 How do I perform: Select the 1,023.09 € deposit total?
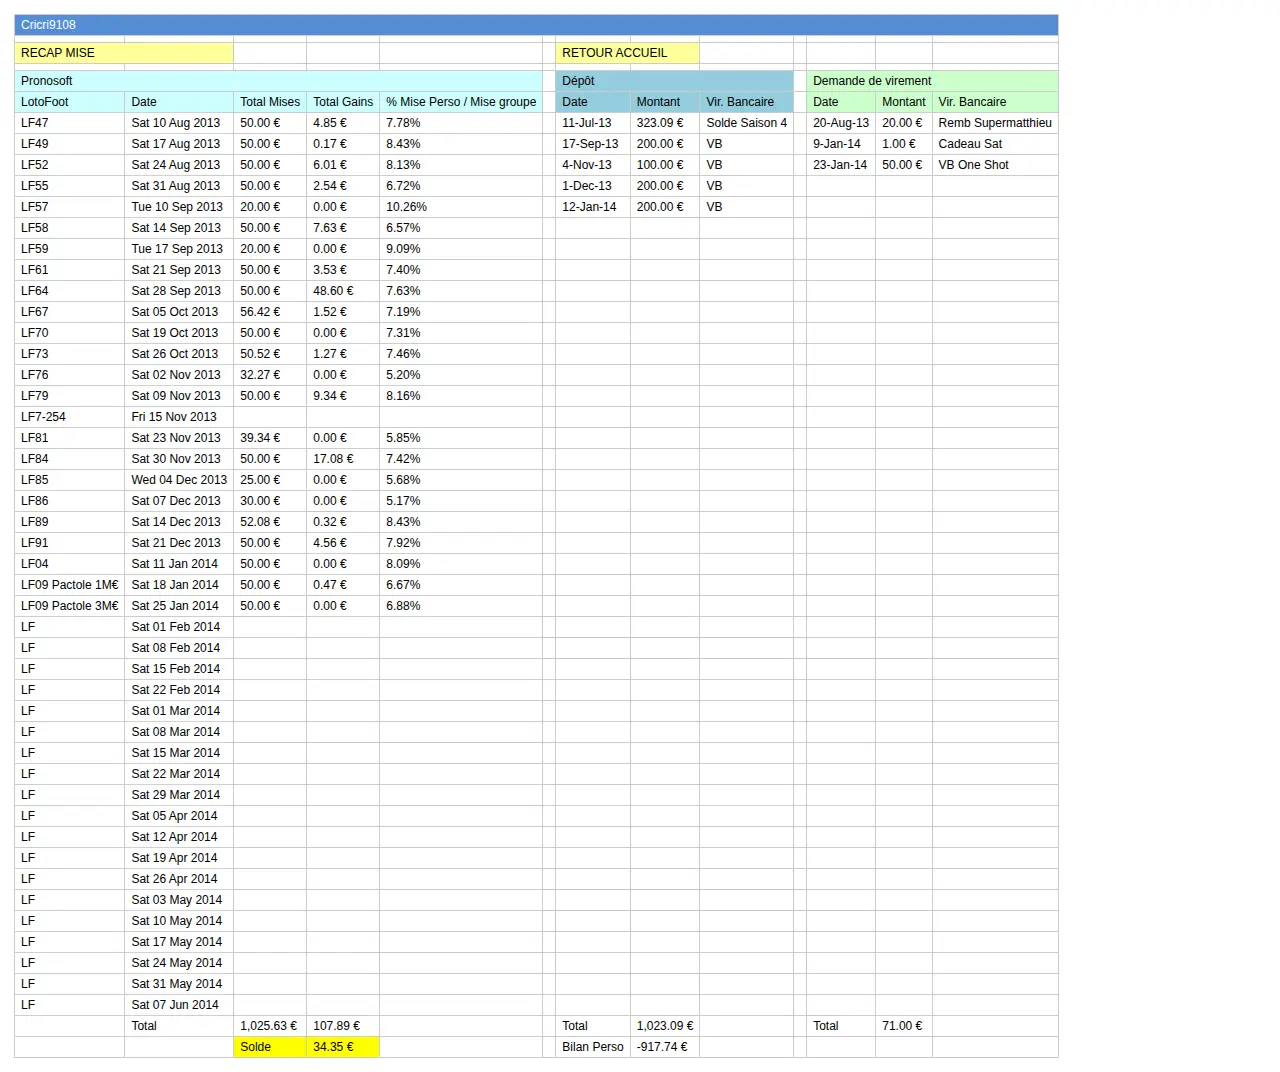[x=665, y=1026]
